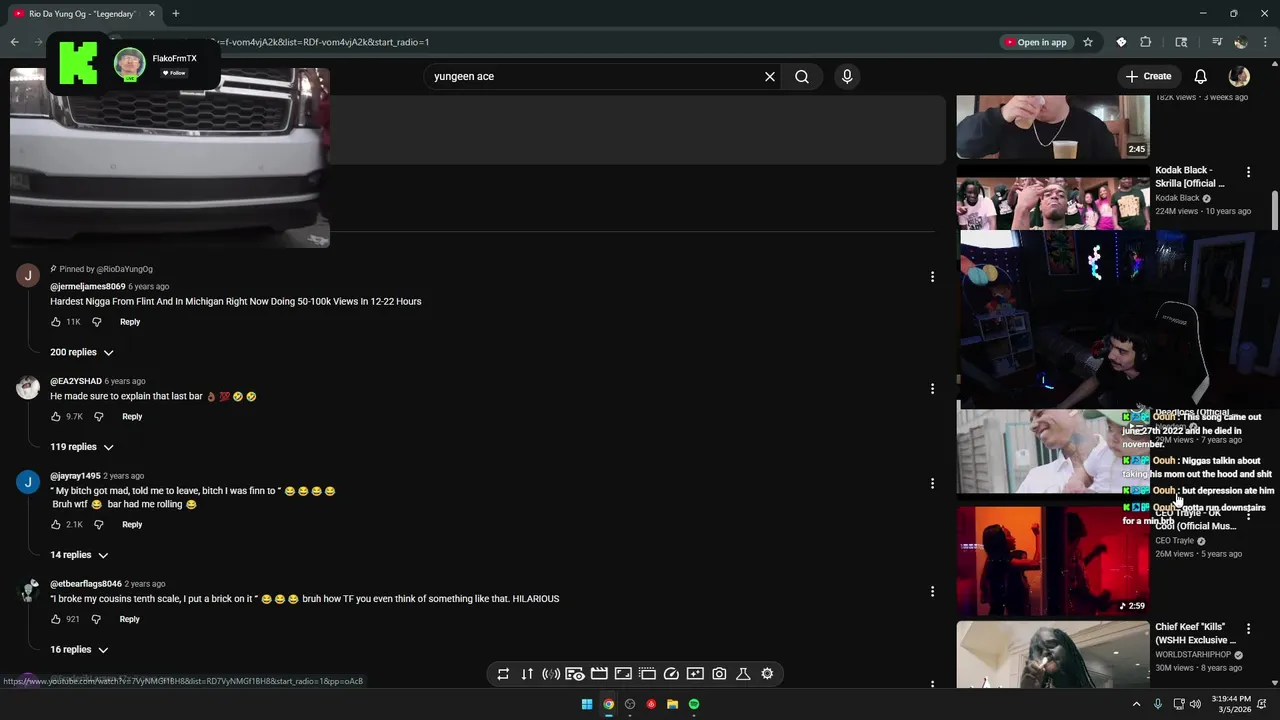Like the @EA2YSHAD comment
Viewport: 1280px width, 720px height.
[x=56, y=417]
